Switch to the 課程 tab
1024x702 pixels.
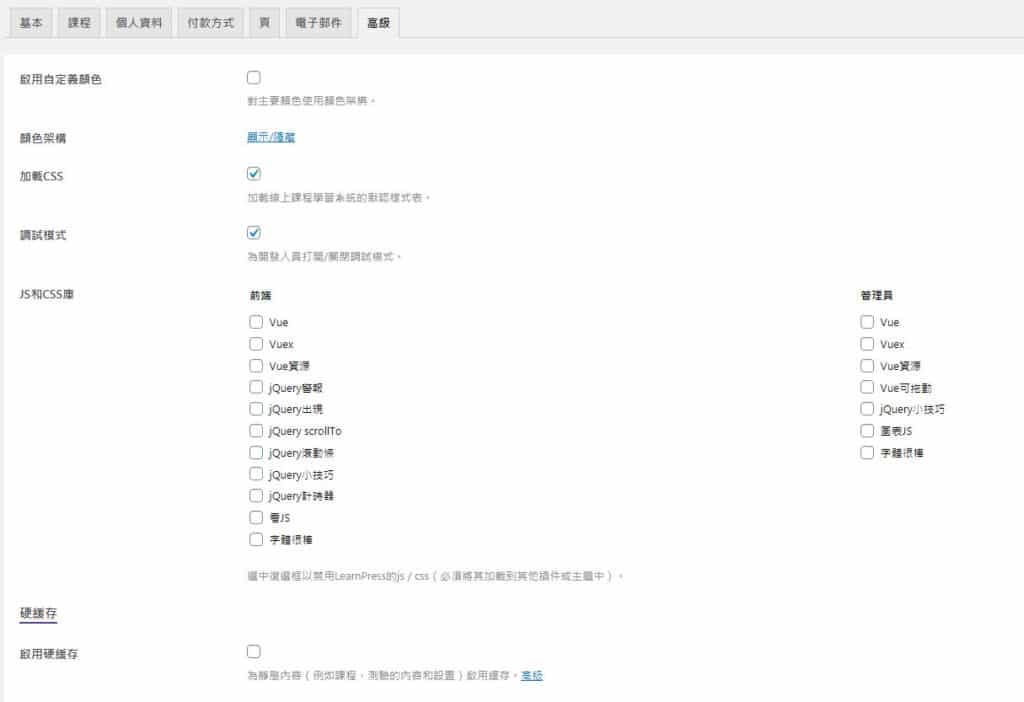coord(79,23)
